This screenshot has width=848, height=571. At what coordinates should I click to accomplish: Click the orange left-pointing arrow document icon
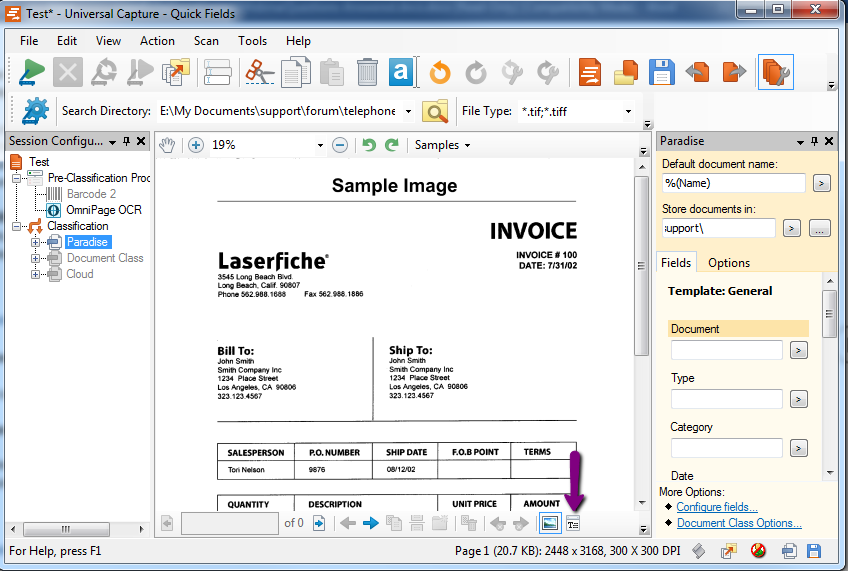pyautogui.click(x=697, y=72)
